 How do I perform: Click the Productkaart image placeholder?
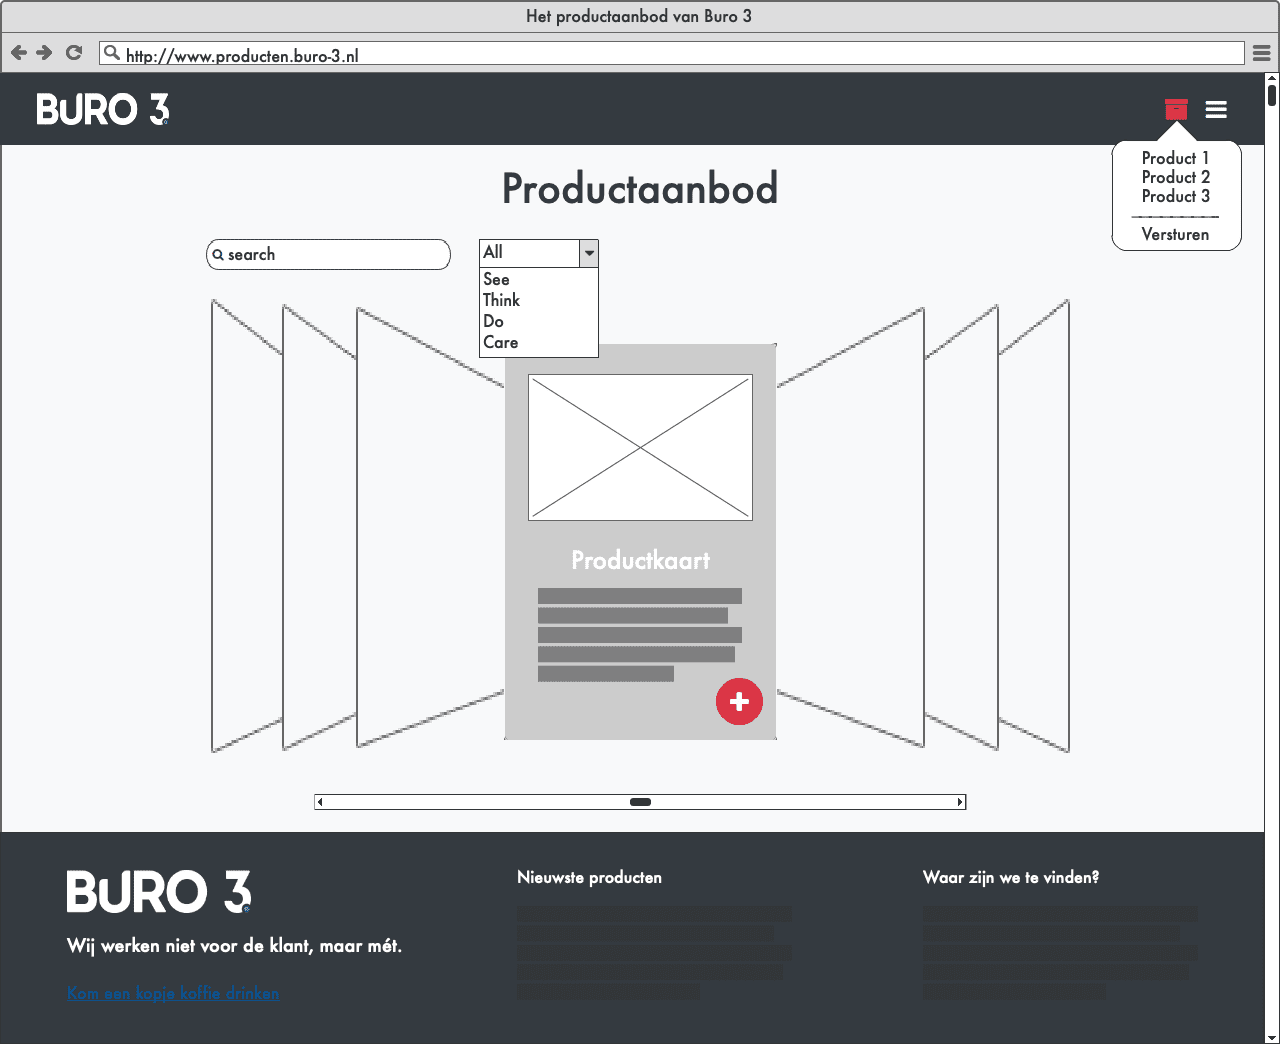point(640,447)
